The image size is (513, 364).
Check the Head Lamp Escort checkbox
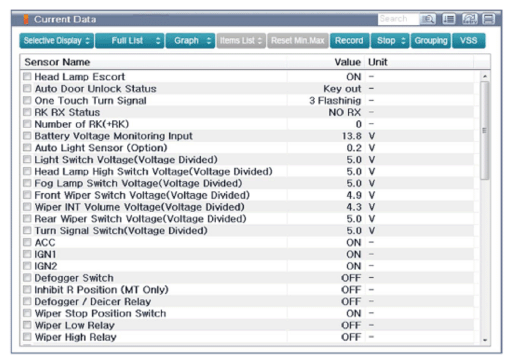[x=27, y=77]
